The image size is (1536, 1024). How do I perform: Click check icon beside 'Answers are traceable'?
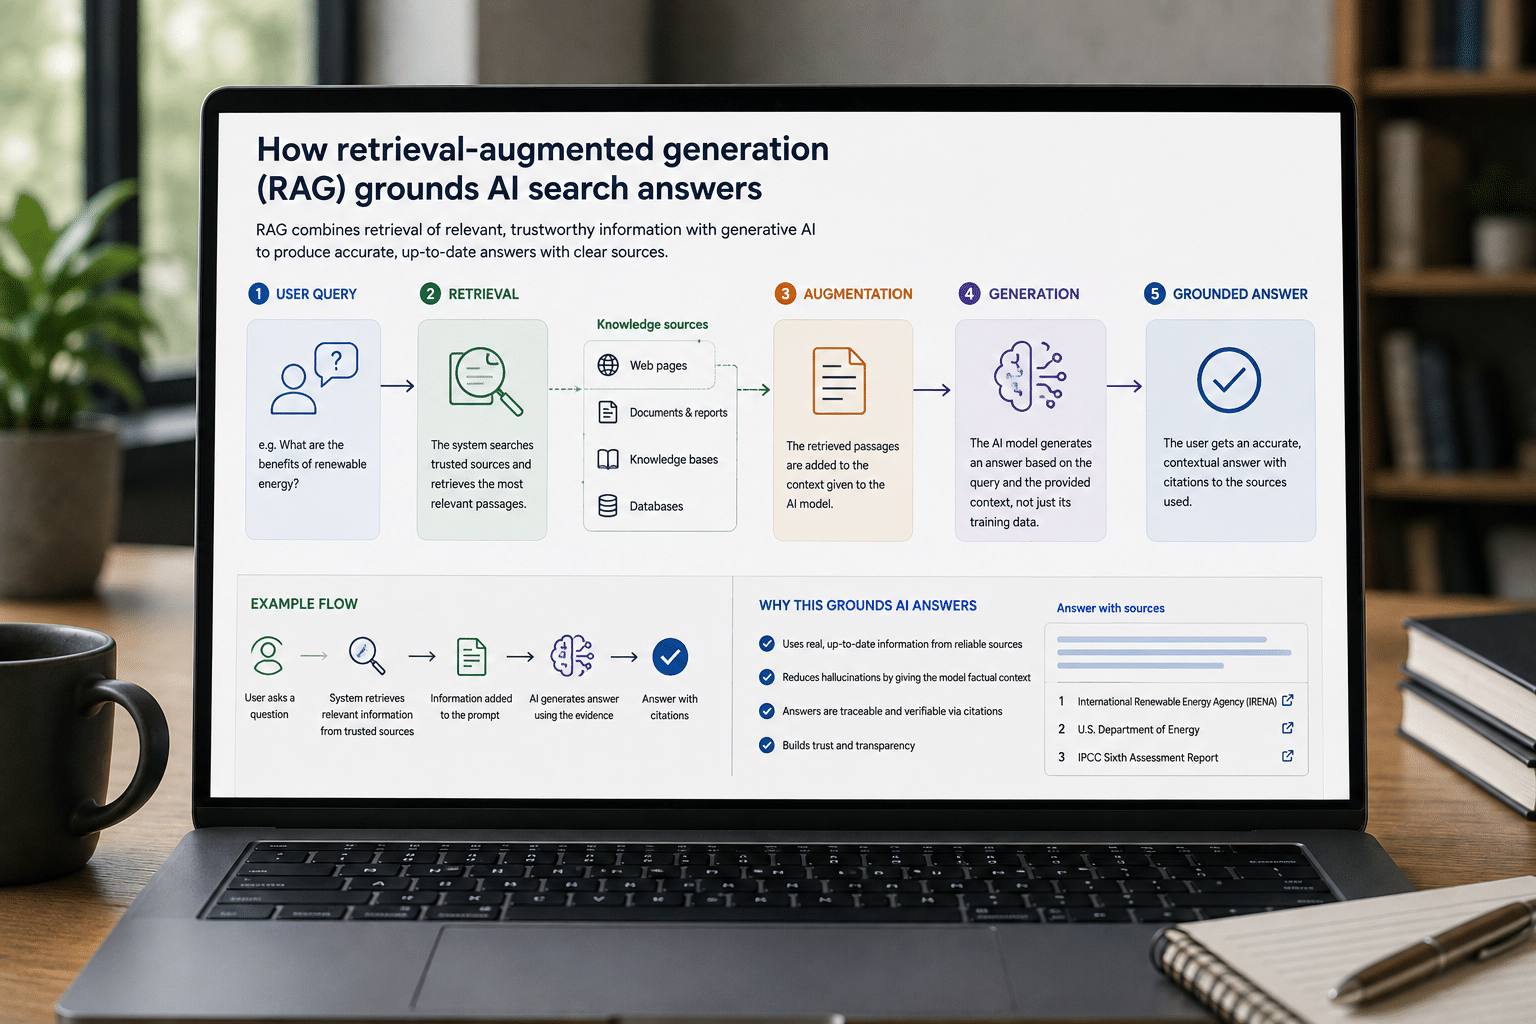[x=767, y=711]
